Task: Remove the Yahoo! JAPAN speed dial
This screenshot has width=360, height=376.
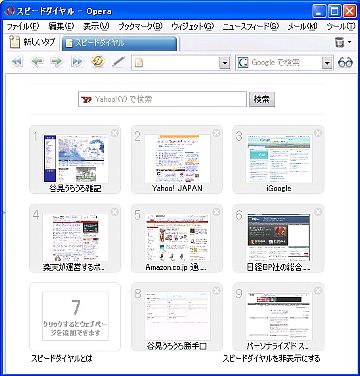Action: click(x=216, y=133)
